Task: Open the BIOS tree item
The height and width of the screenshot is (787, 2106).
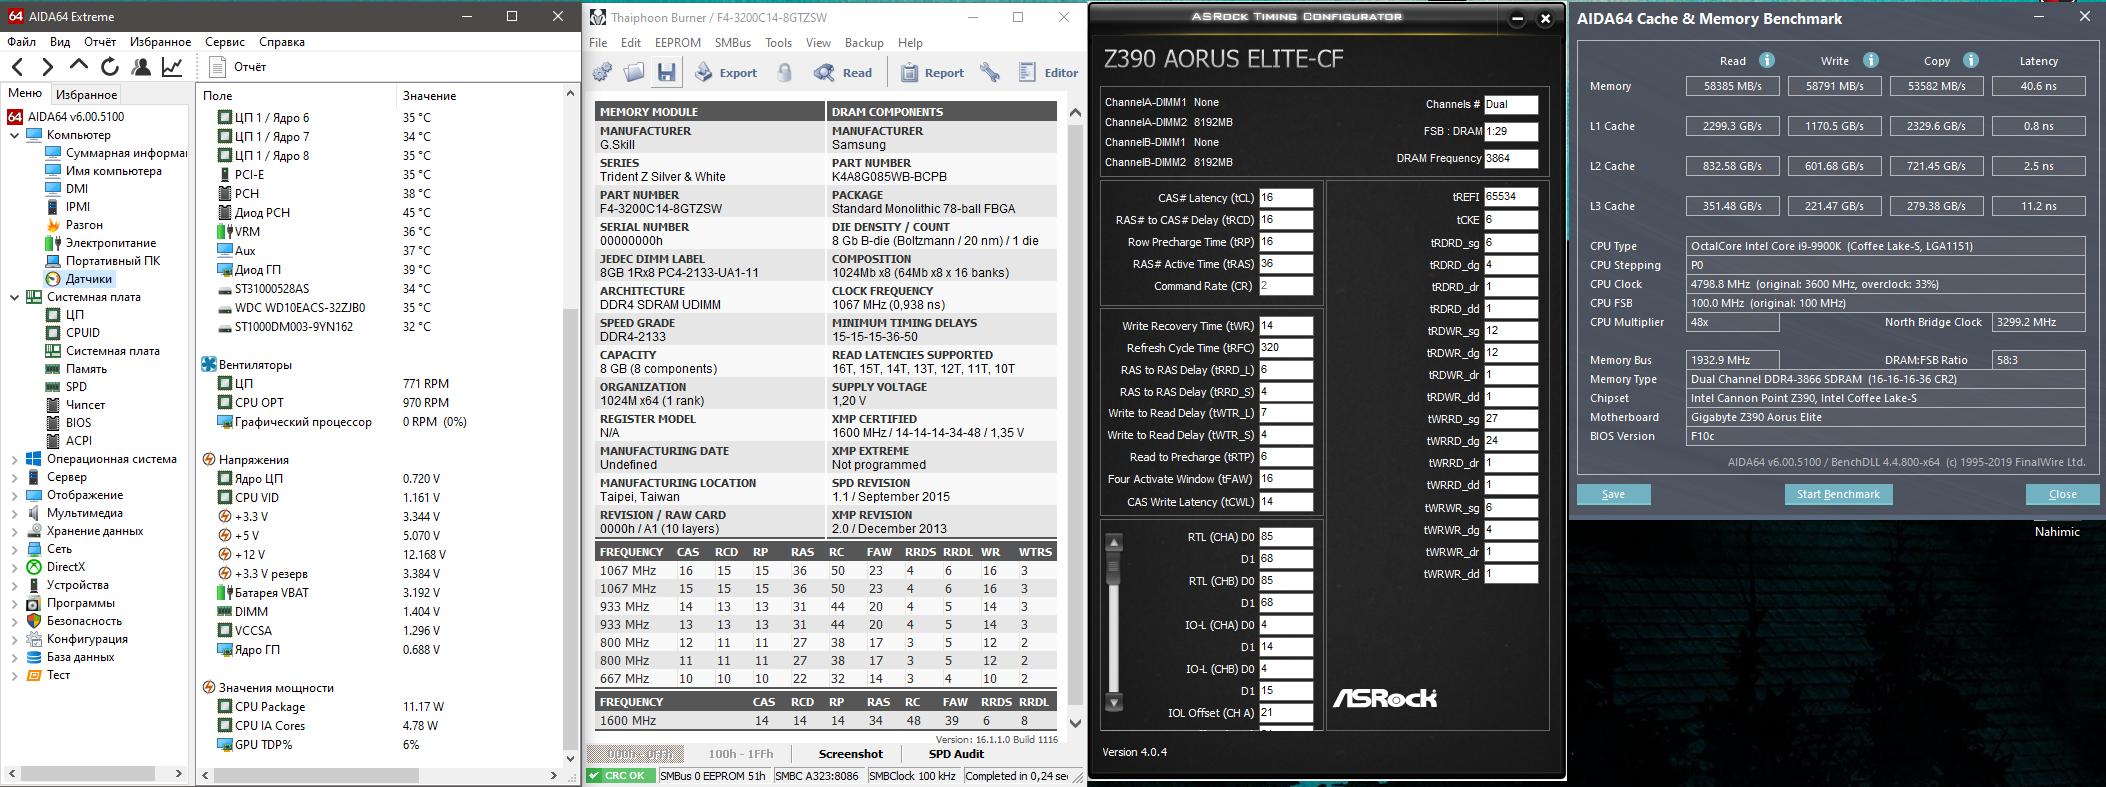Action: [x=69, y=423]
